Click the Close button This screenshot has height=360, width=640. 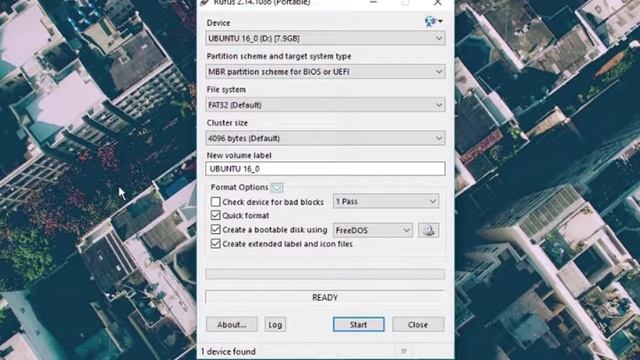[418, 324]
